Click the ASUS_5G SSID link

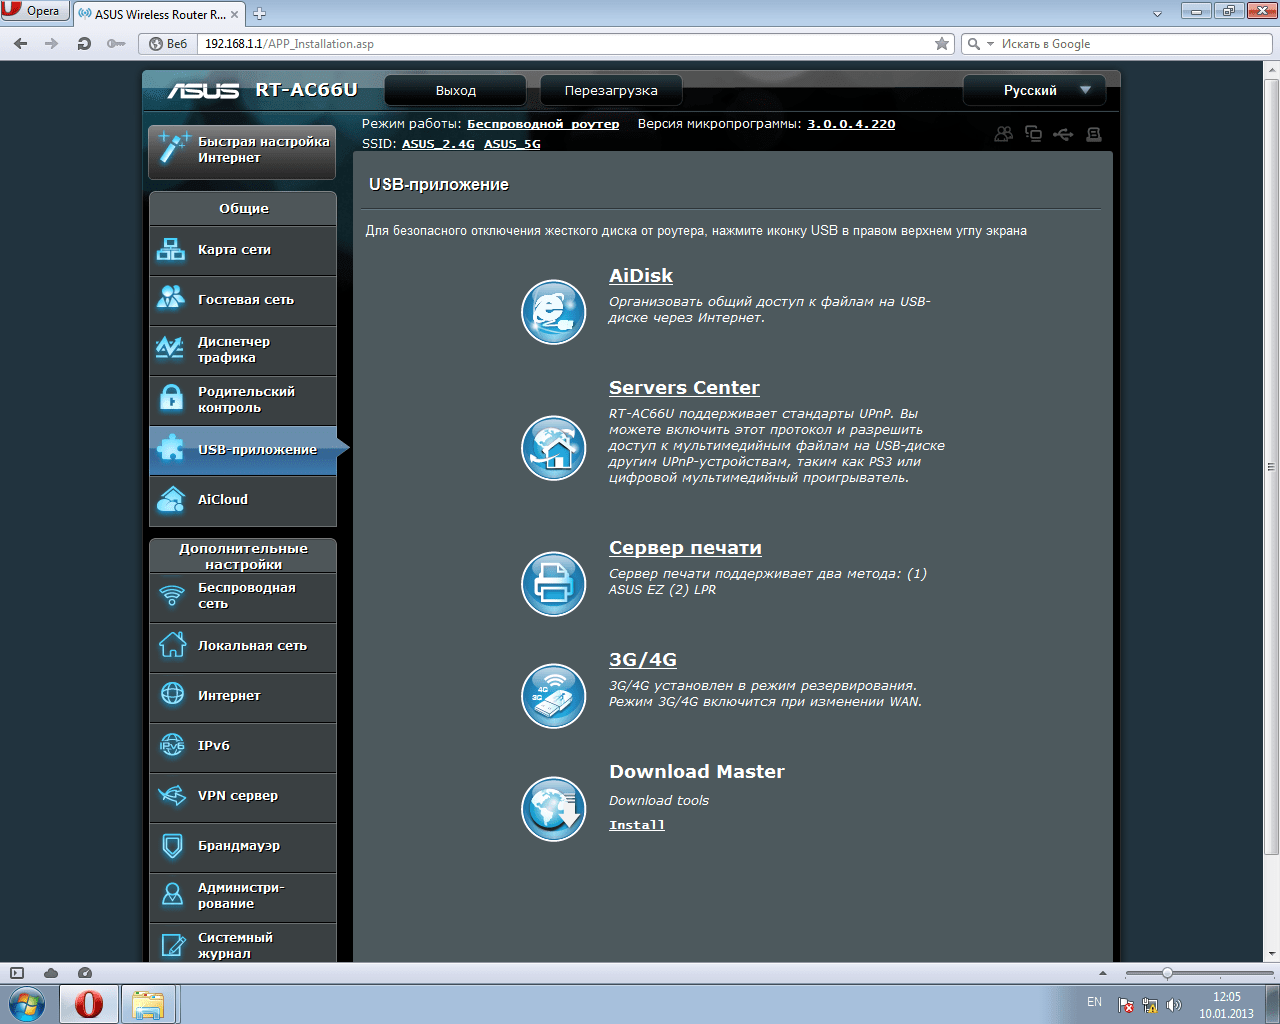[512, 144]
